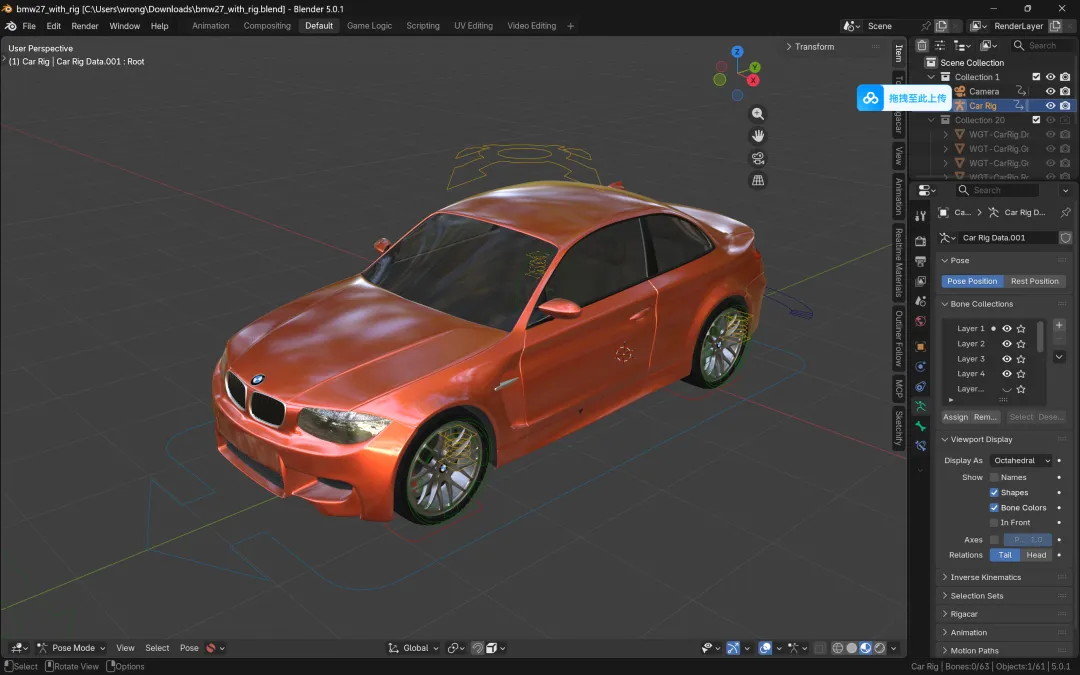The height and width of the screenshot is (675, 1080).
Task: Click the pin icon in properties header
Action: [x=1066, y=212]
